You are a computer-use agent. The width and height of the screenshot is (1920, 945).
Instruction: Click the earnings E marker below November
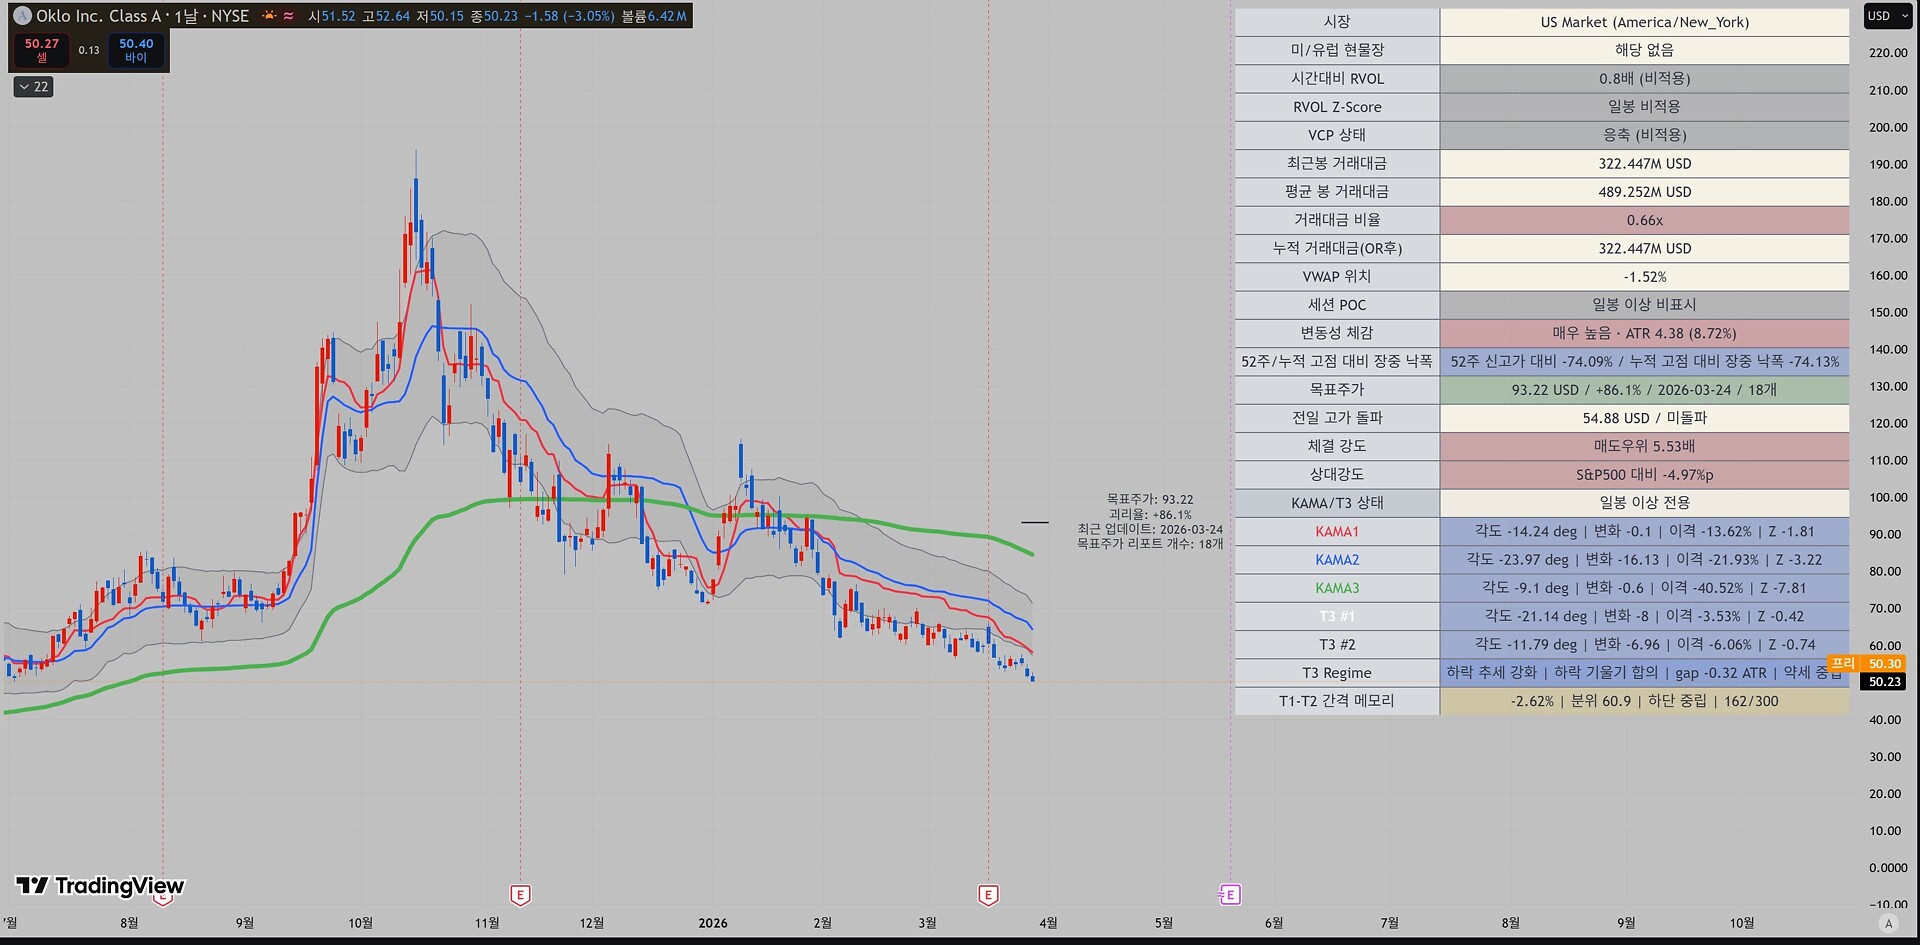tap(520, 895)
